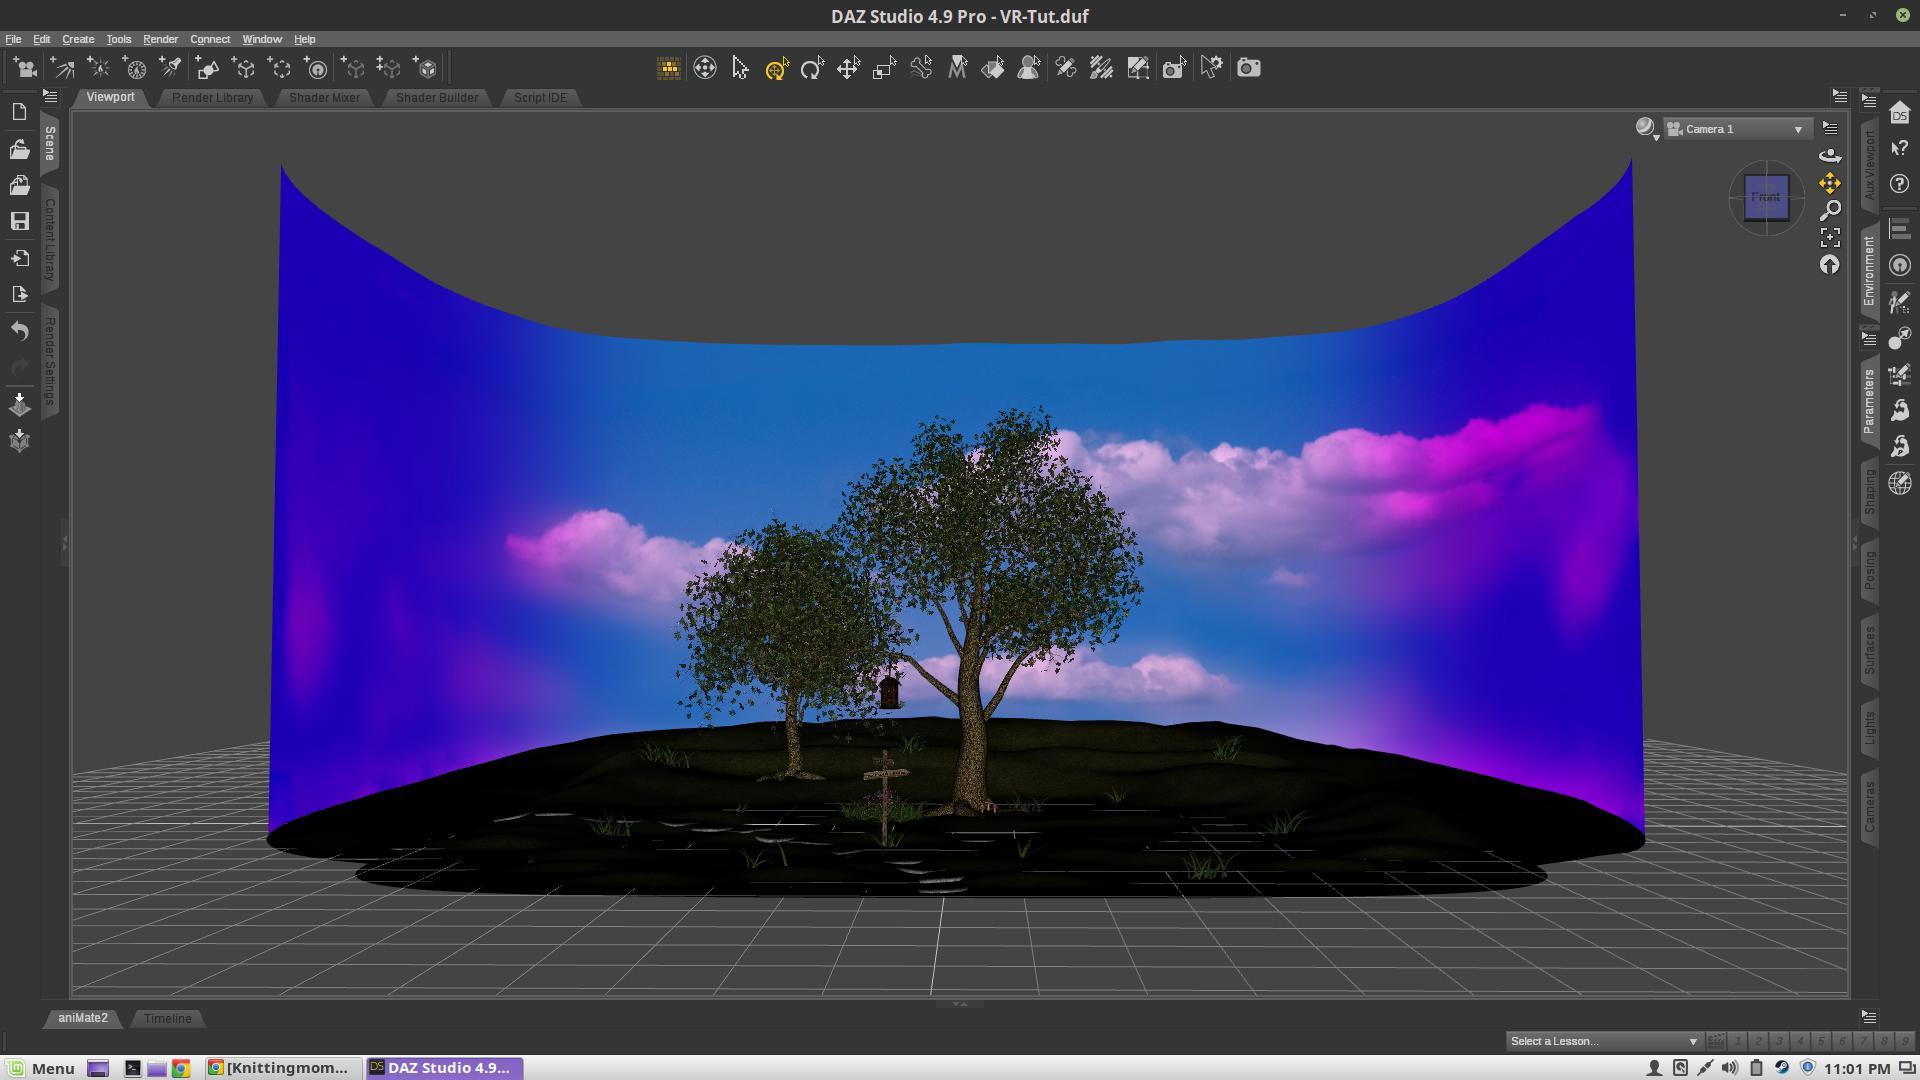Click the Render camera icon in toolbar
This screenshot has height=1080, width=1920.
(x=1248, y=68)
